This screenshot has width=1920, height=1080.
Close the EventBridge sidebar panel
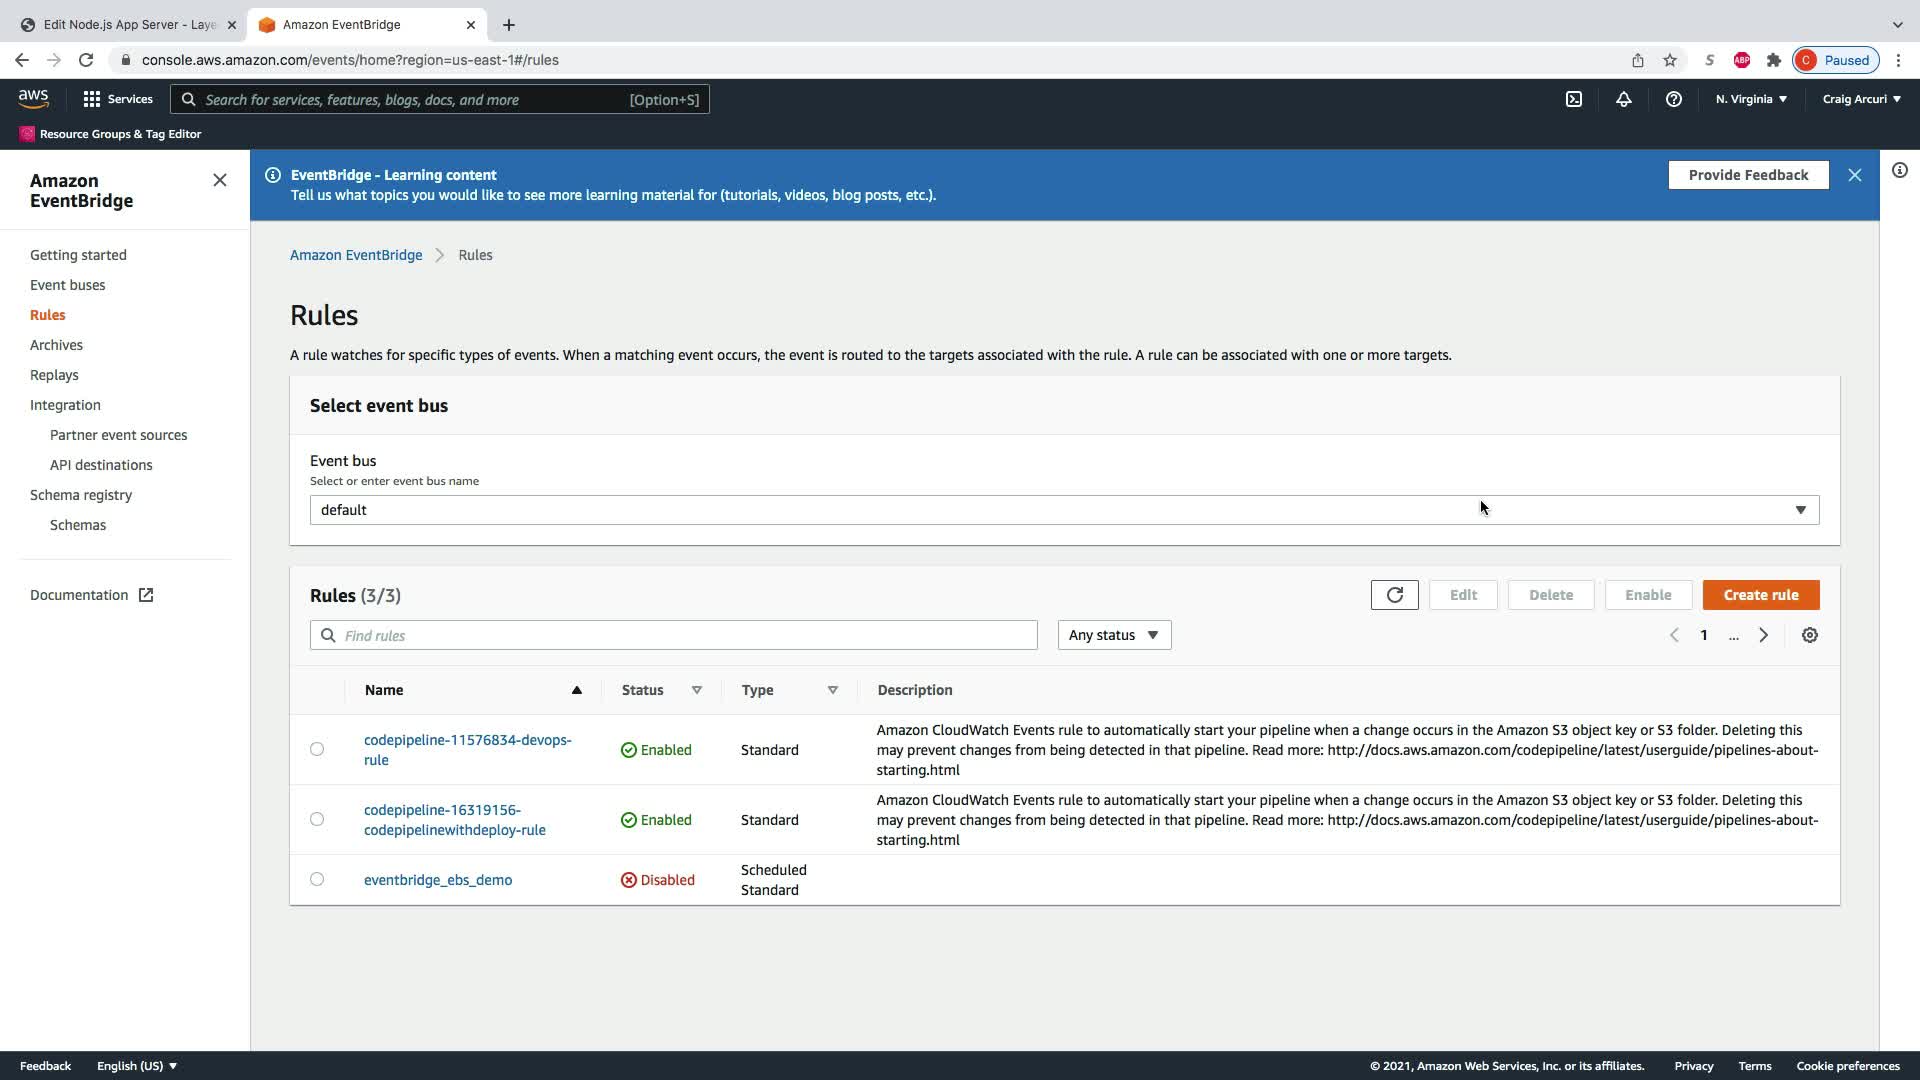click(x=220, y=180)
